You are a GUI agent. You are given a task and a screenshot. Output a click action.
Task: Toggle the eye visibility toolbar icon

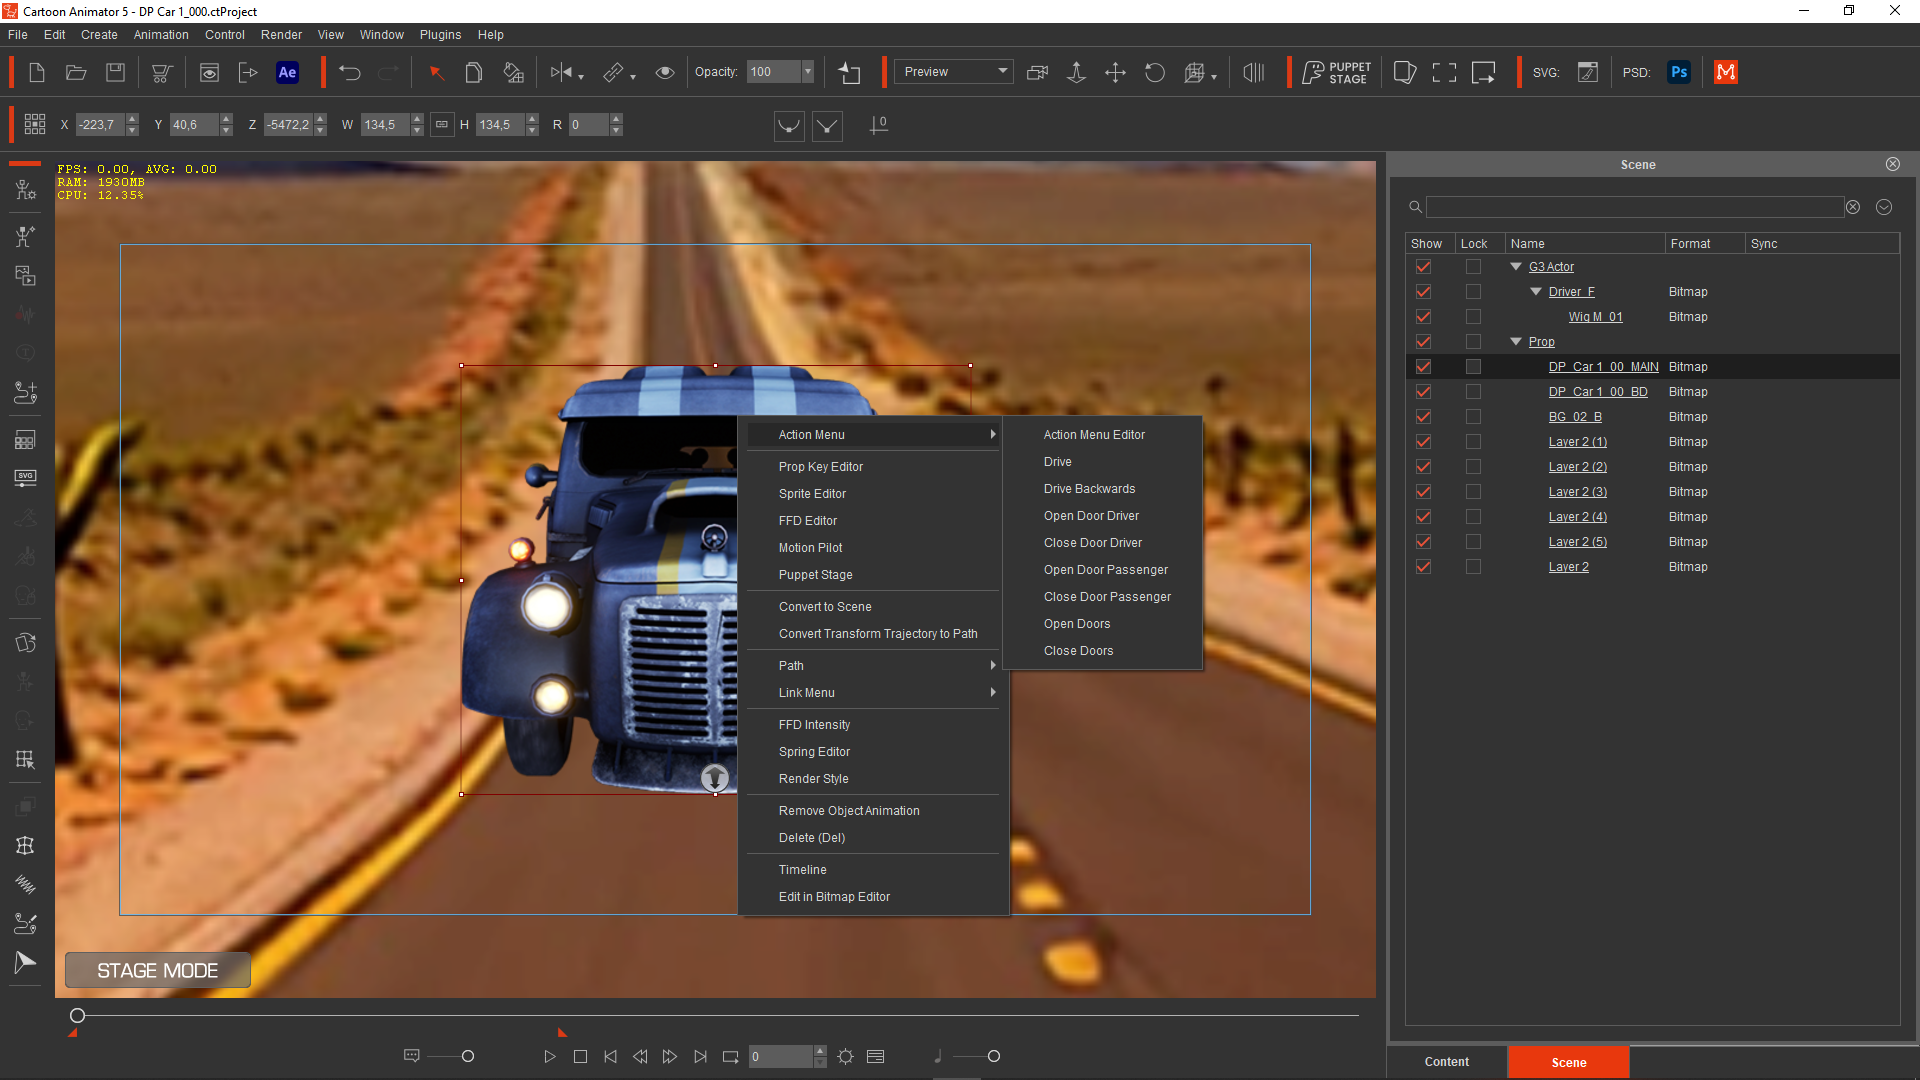click(664, 72)
